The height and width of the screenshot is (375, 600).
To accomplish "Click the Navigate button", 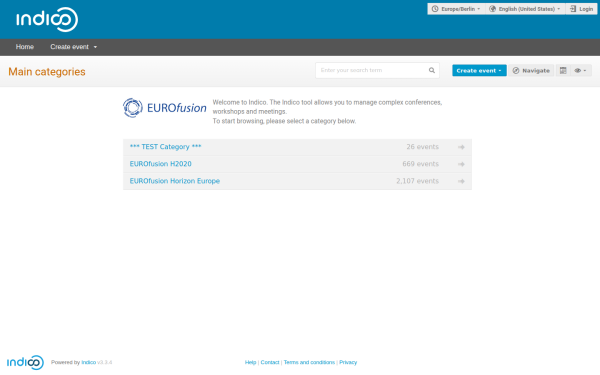I will (531, 70).
